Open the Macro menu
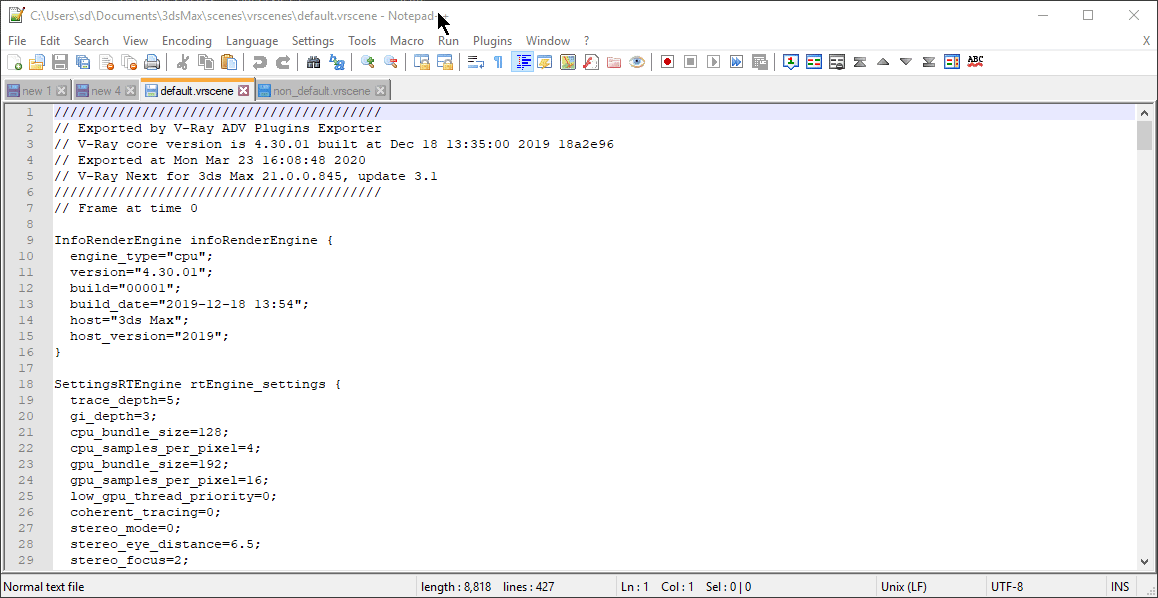 click(407, 41)
